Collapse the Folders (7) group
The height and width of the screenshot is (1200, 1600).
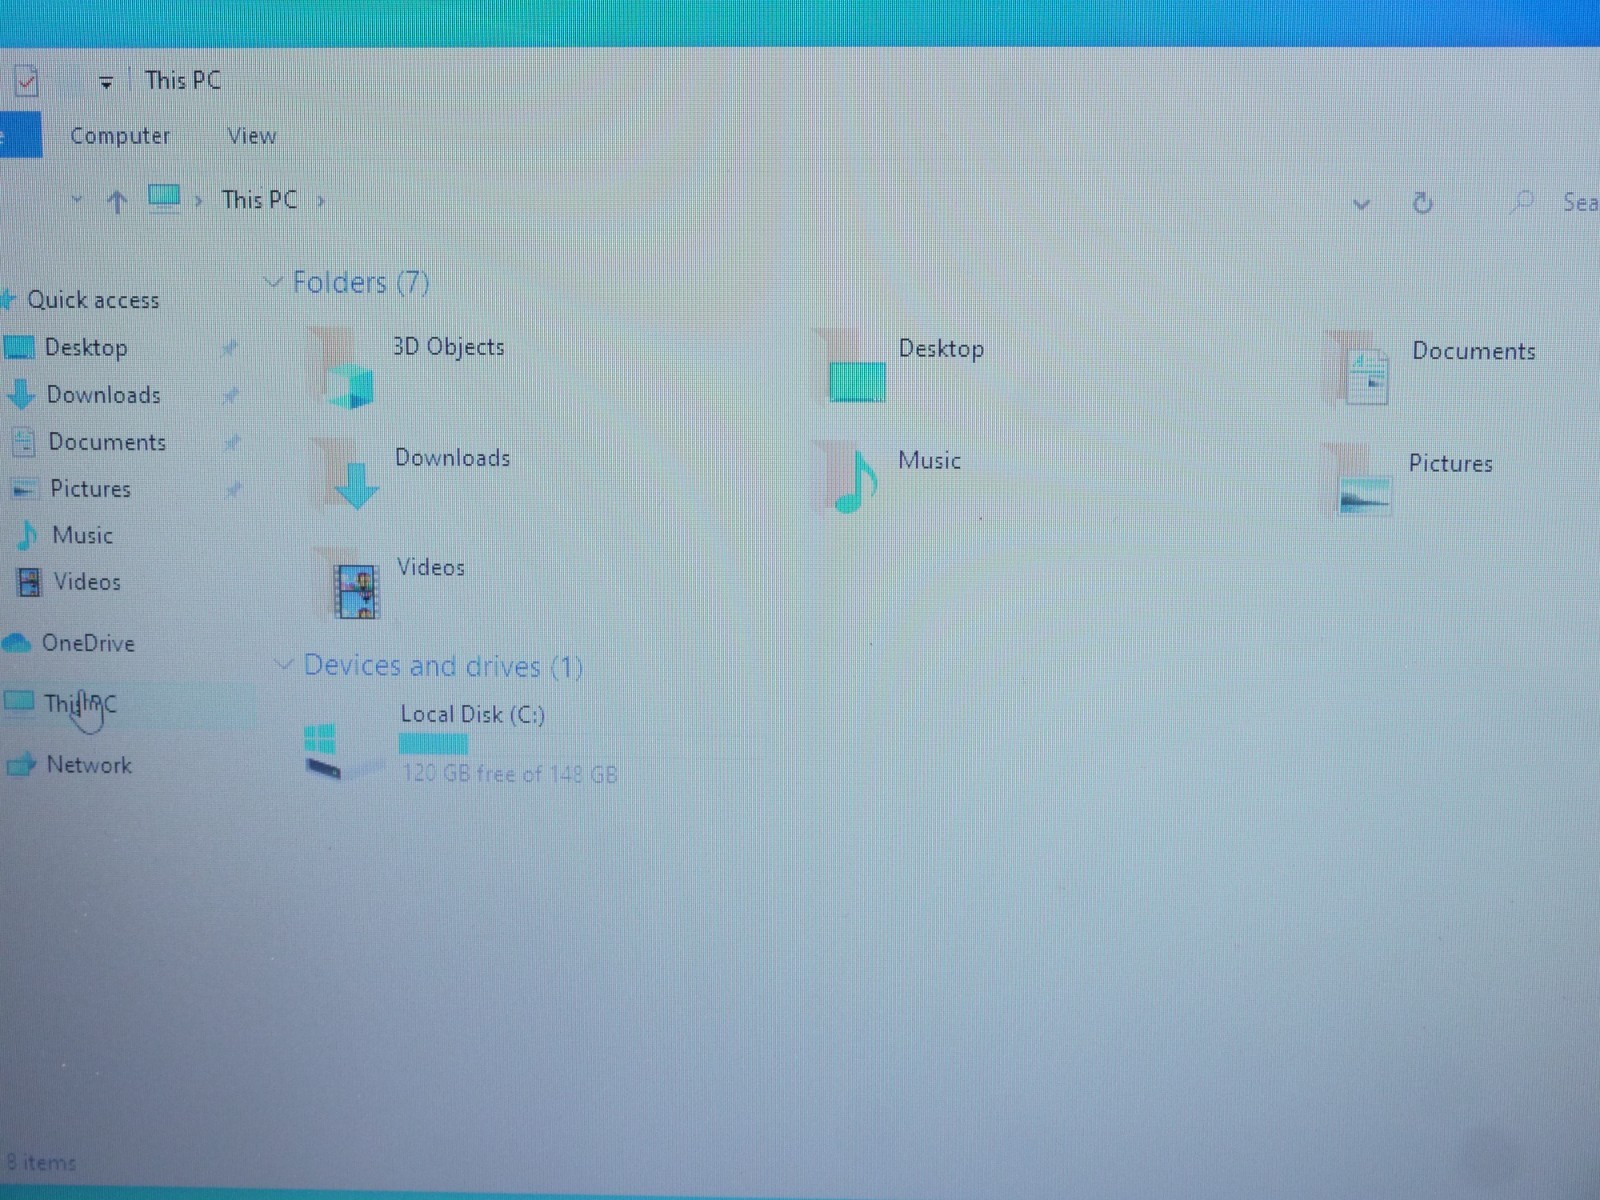273,283
